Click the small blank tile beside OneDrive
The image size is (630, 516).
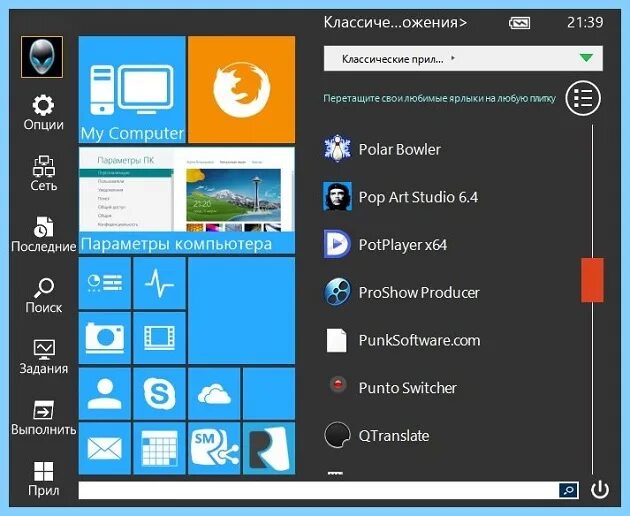click(269, 393)
